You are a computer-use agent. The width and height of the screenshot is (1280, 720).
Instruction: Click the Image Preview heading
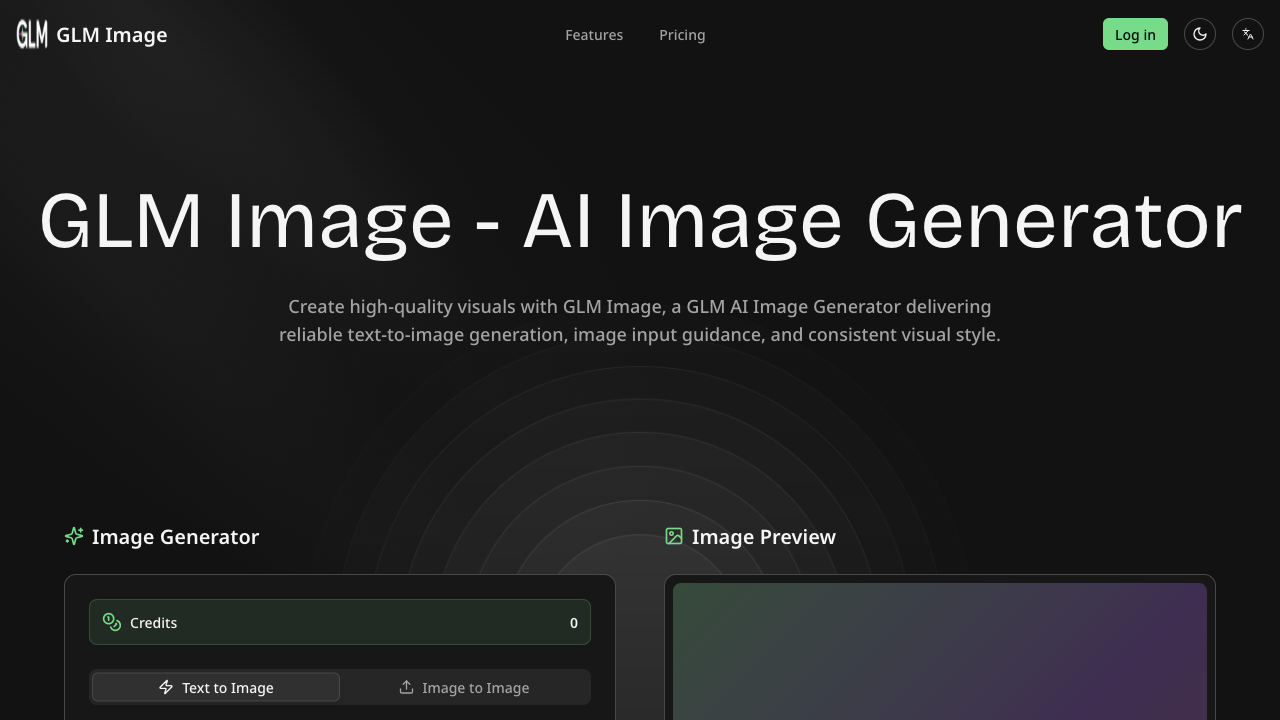click(x=764, y=537)
